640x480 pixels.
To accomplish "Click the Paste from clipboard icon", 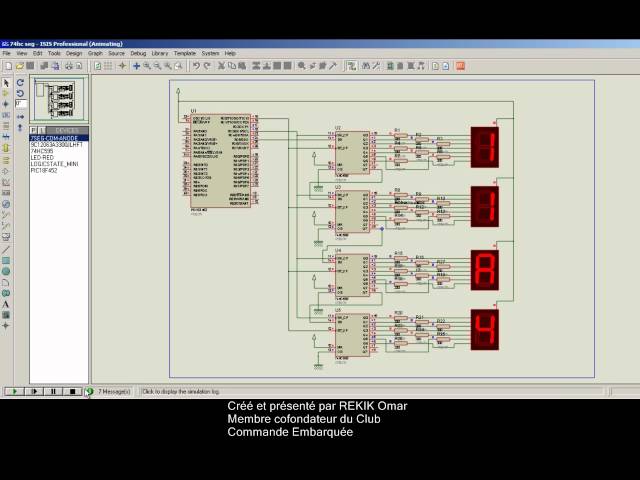I will point(242,66).
